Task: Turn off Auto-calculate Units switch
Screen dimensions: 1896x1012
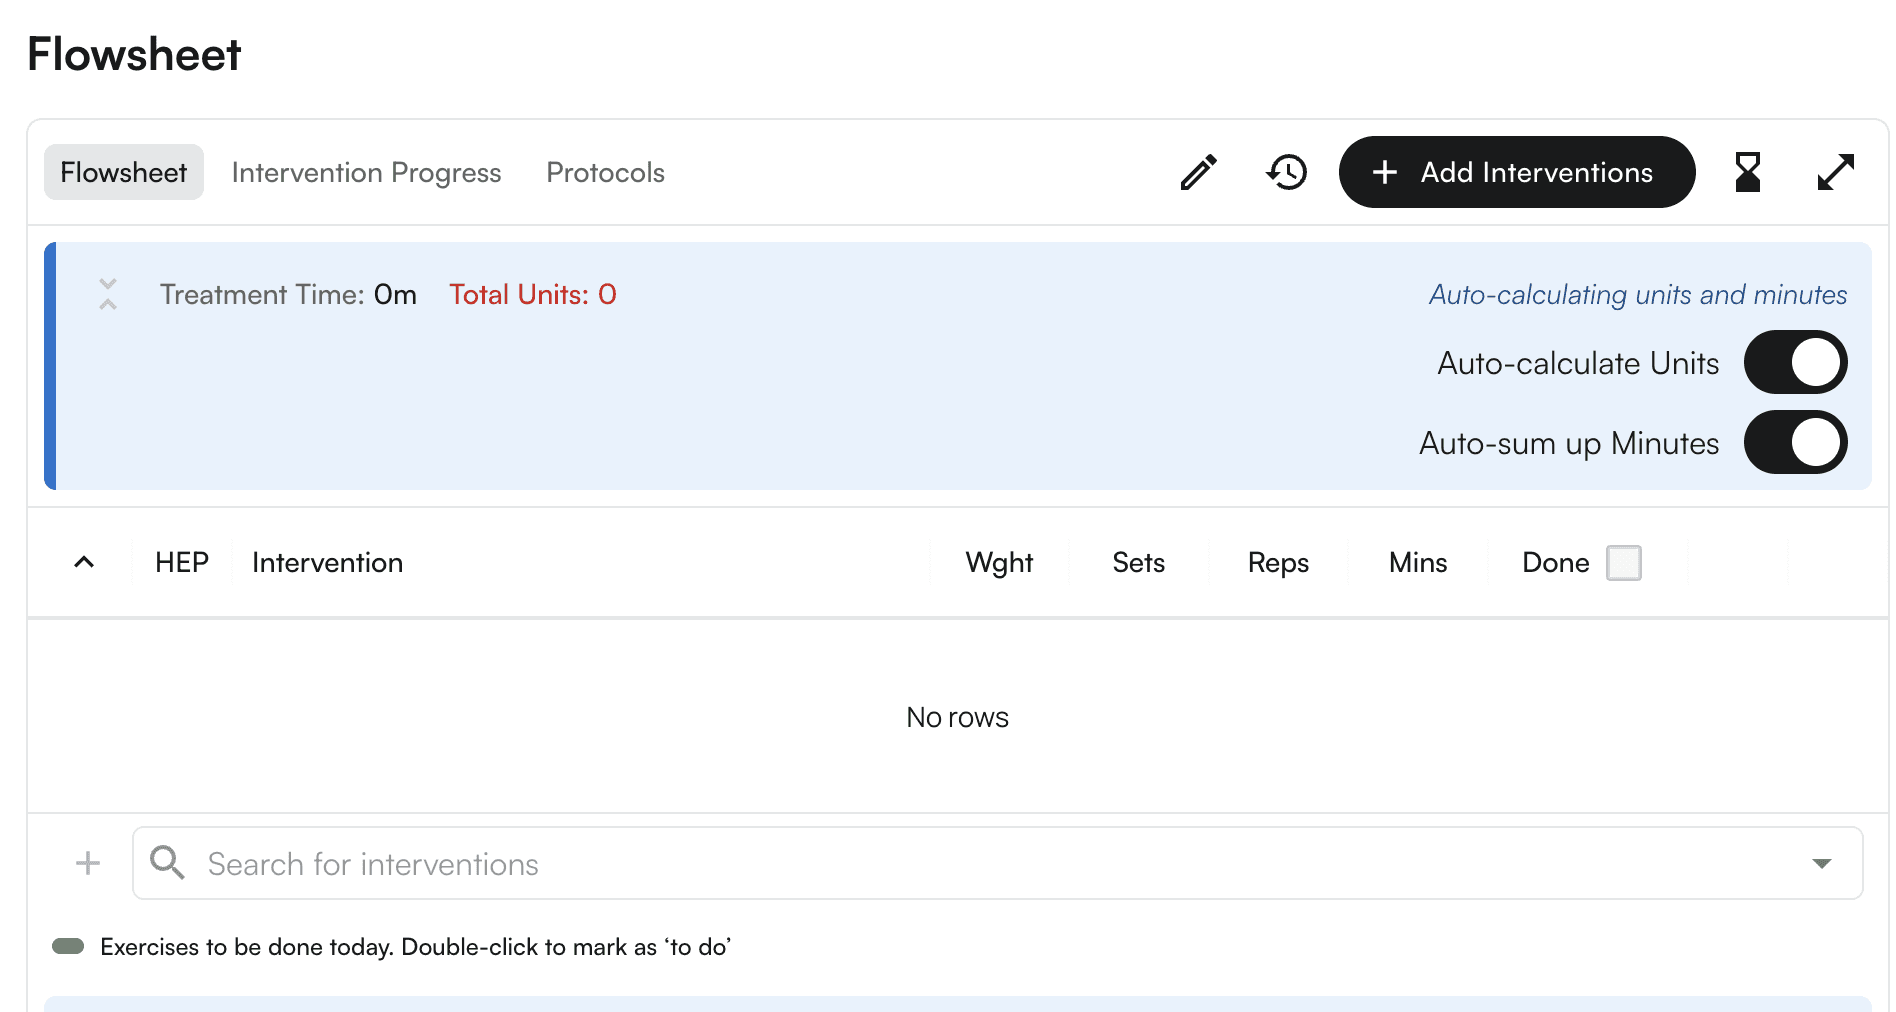Action: pos(1795,362)
